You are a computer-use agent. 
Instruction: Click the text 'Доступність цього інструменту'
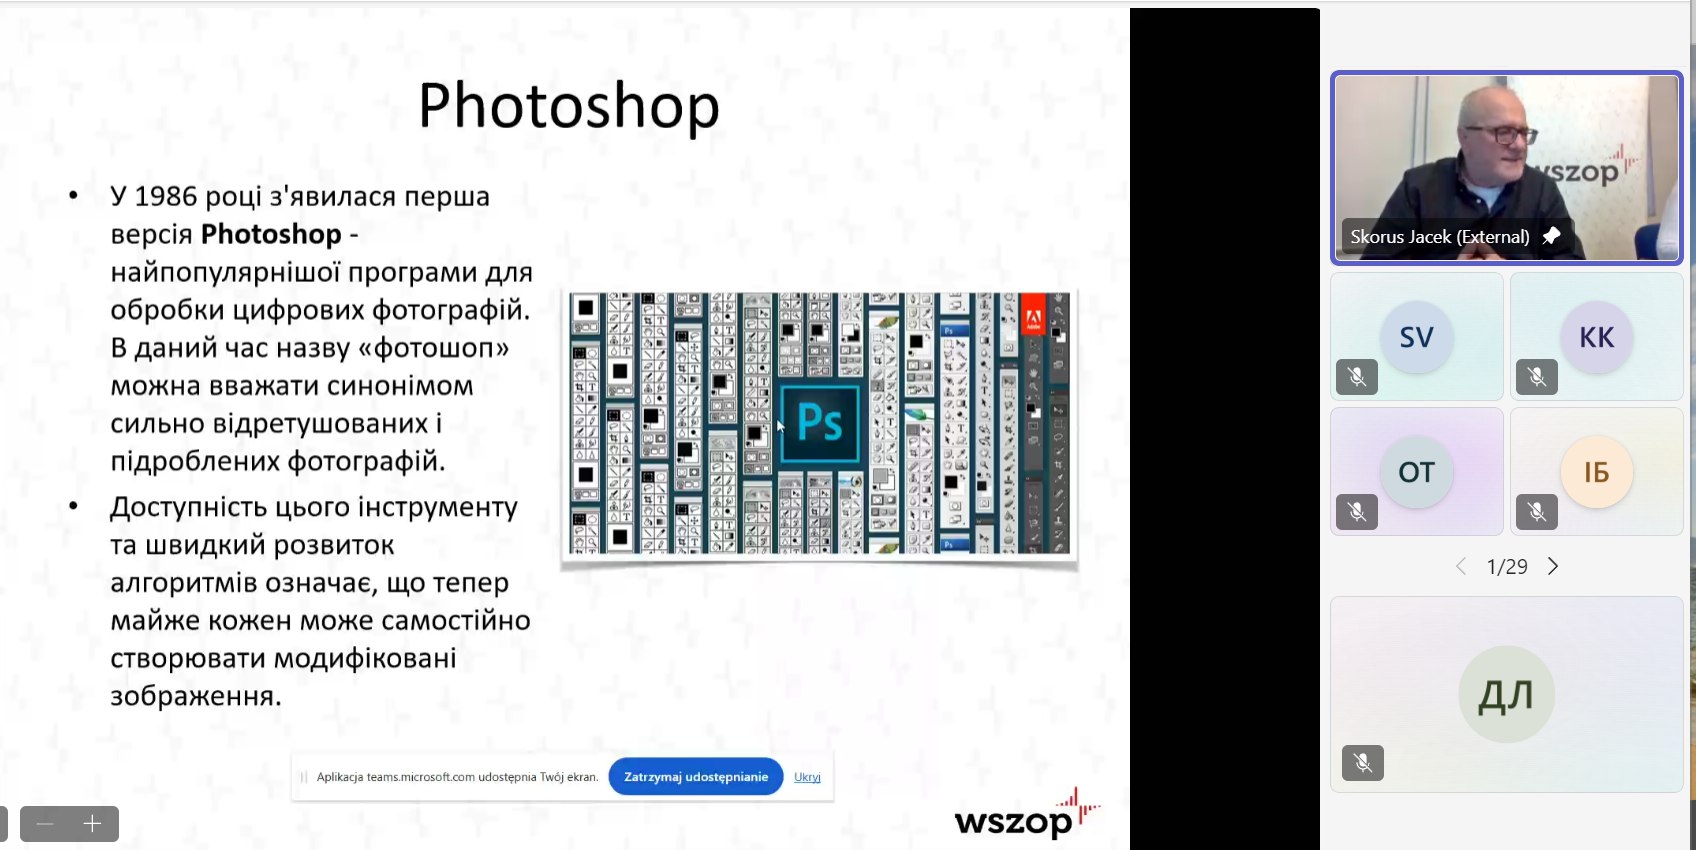pyautogui.click(x=314, y=507)
